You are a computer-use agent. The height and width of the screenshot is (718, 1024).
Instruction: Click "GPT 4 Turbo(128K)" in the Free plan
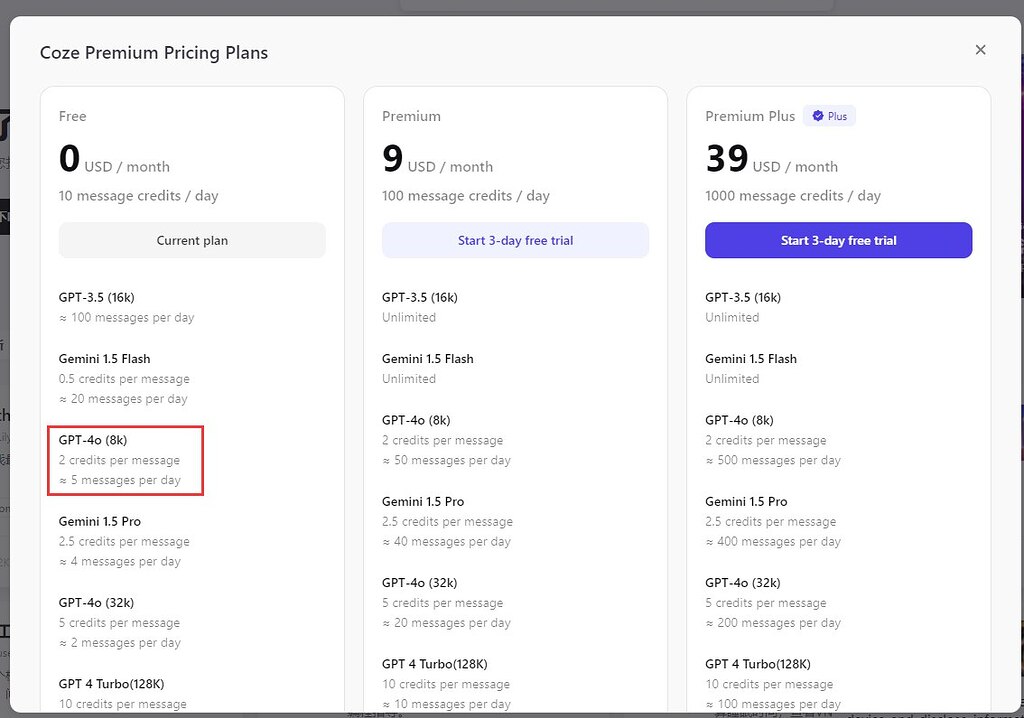click(x=112, y=684)
